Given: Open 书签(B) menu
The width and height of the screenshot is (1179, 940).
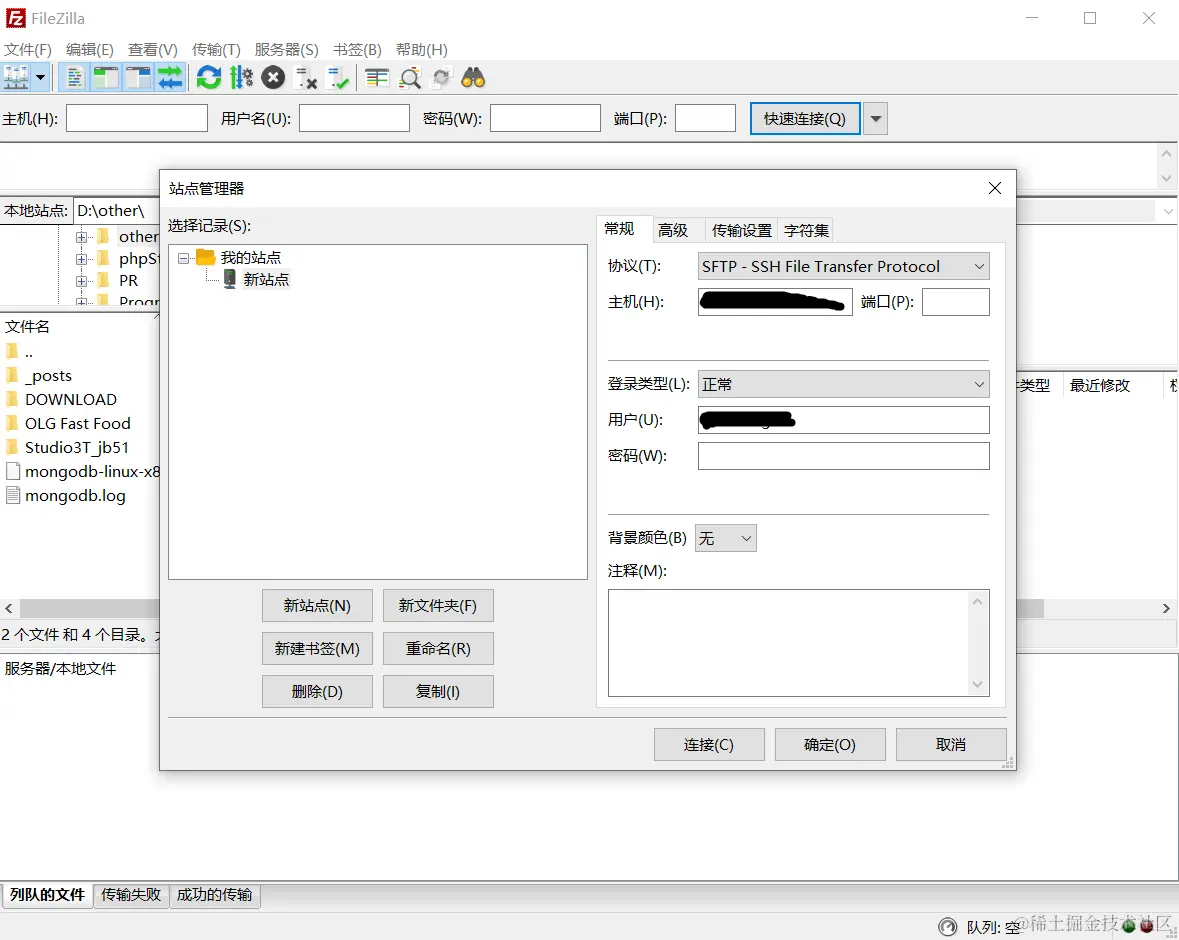Looking at the screenshot, I should (357, 50).
